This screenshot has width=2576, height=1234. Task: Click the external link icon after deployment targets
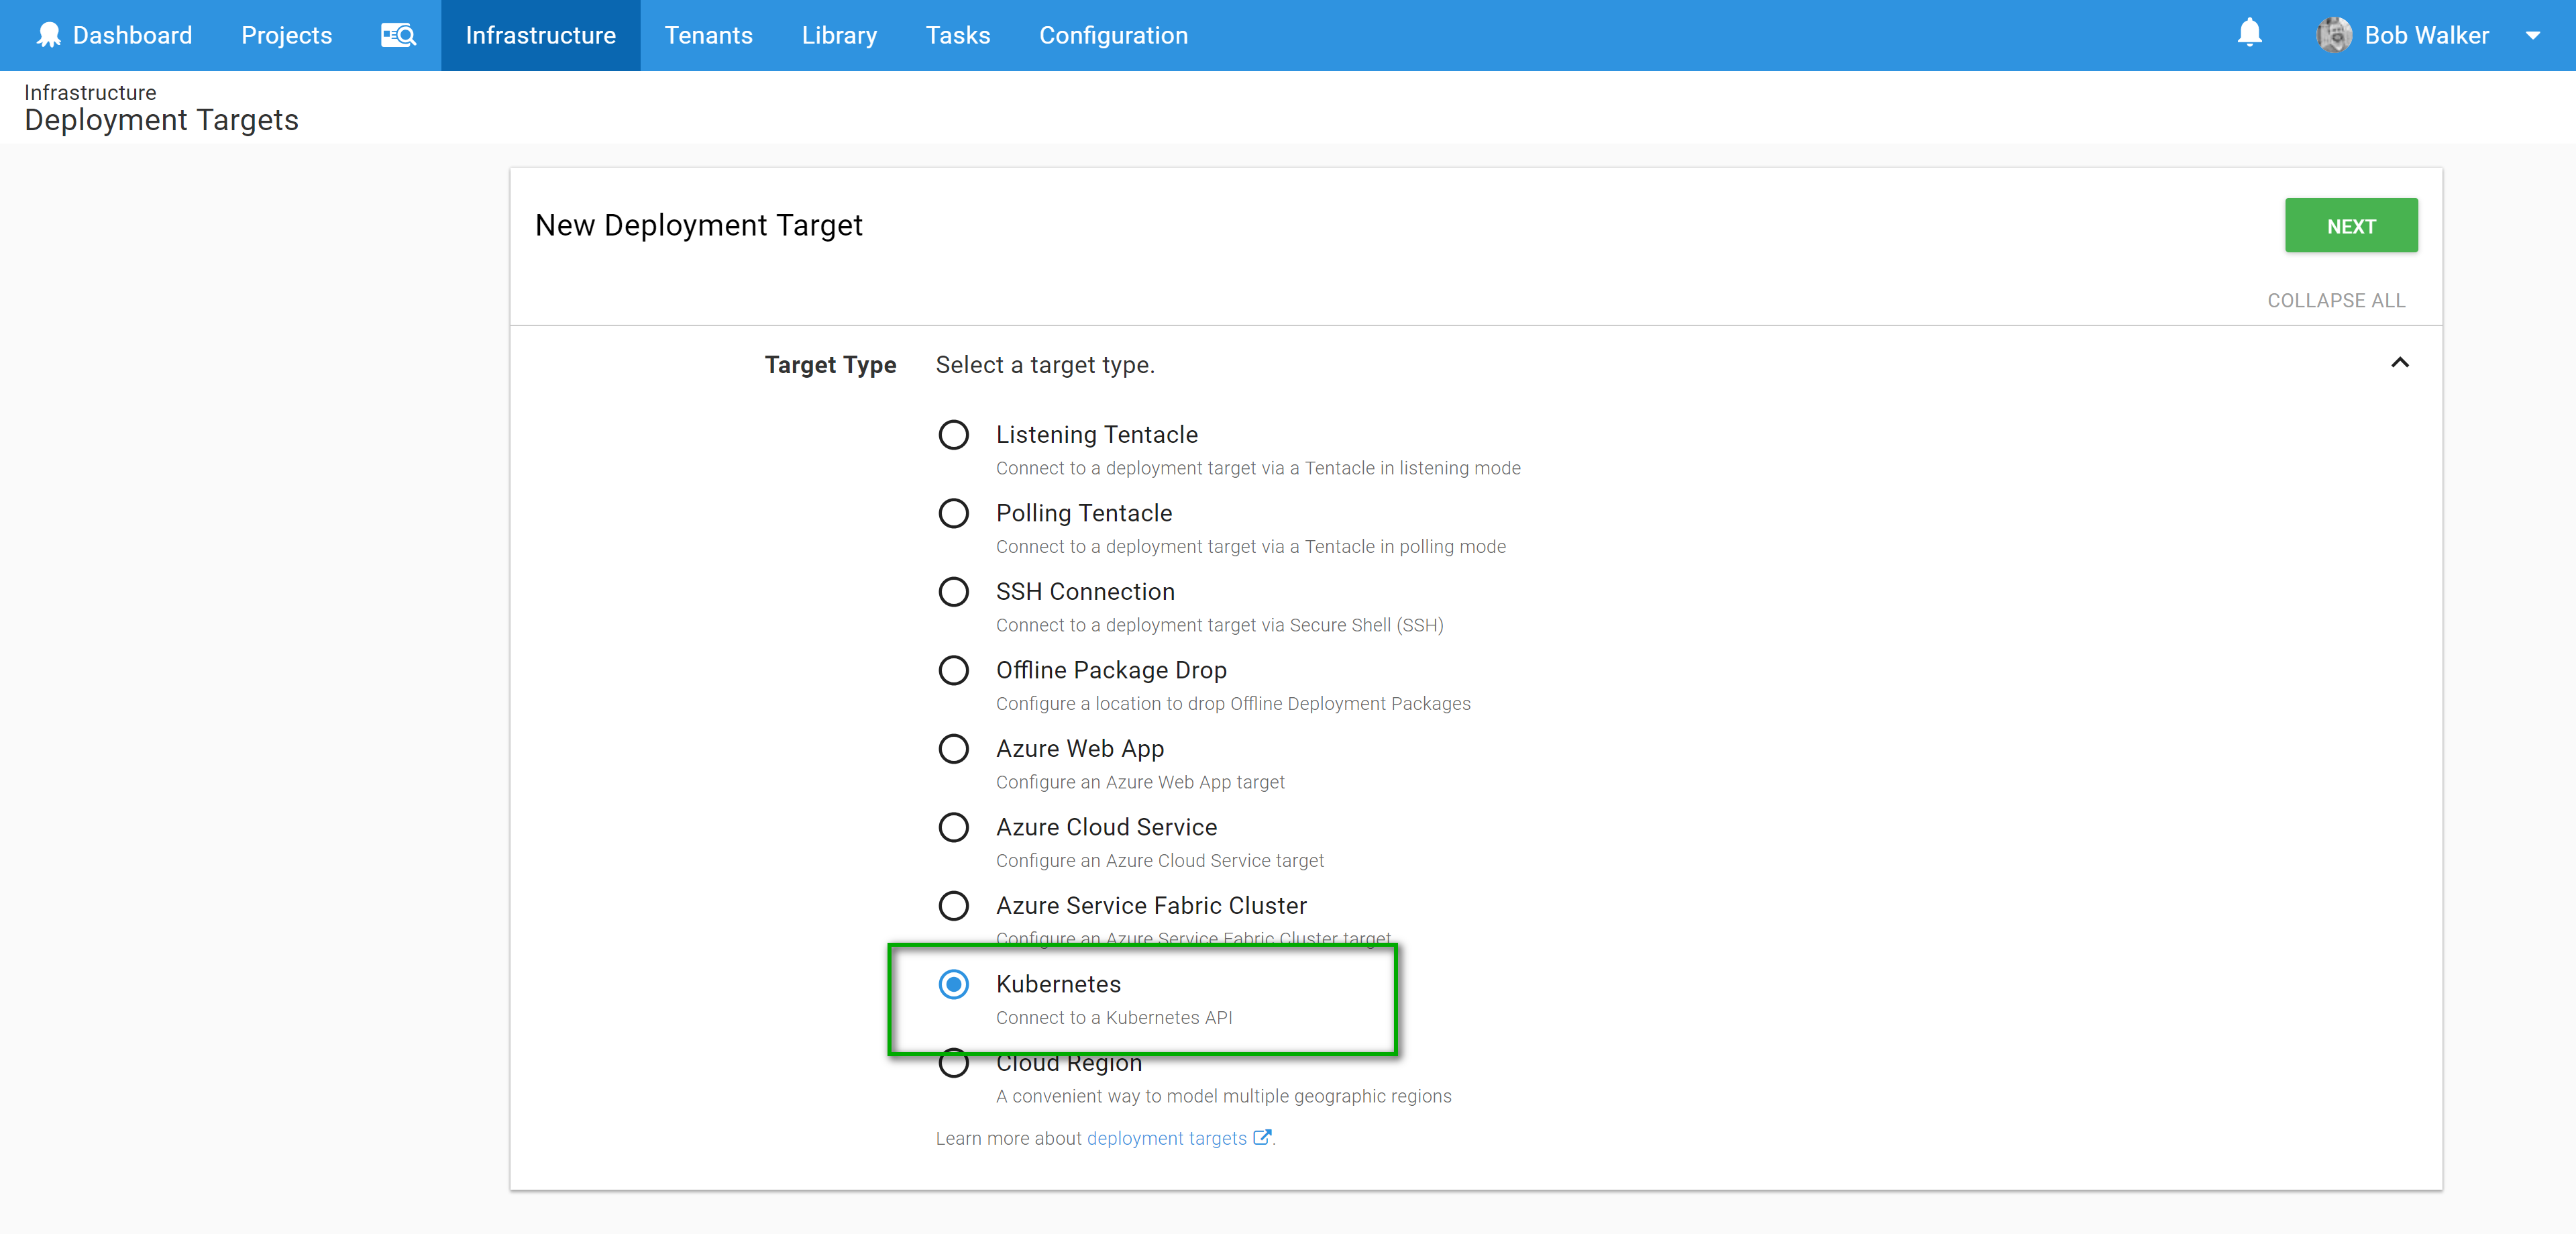click(x=1262, y=1137)
